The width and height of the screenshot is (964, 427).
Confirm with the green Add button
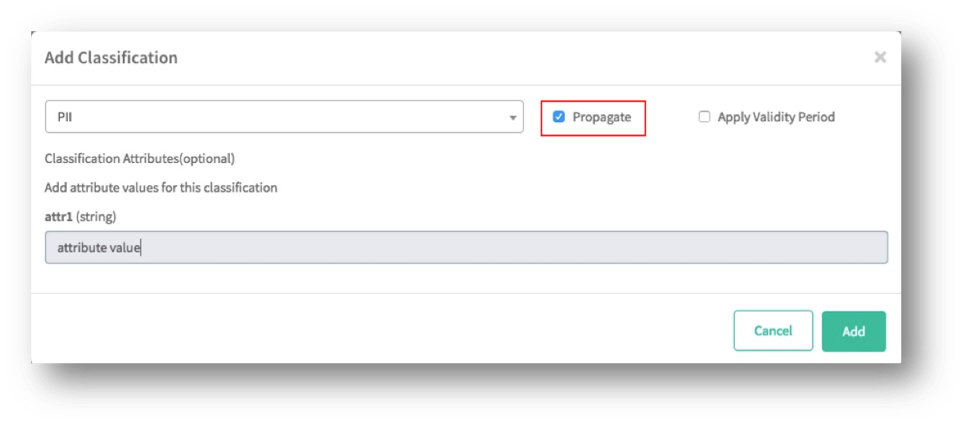pos(853,331)
